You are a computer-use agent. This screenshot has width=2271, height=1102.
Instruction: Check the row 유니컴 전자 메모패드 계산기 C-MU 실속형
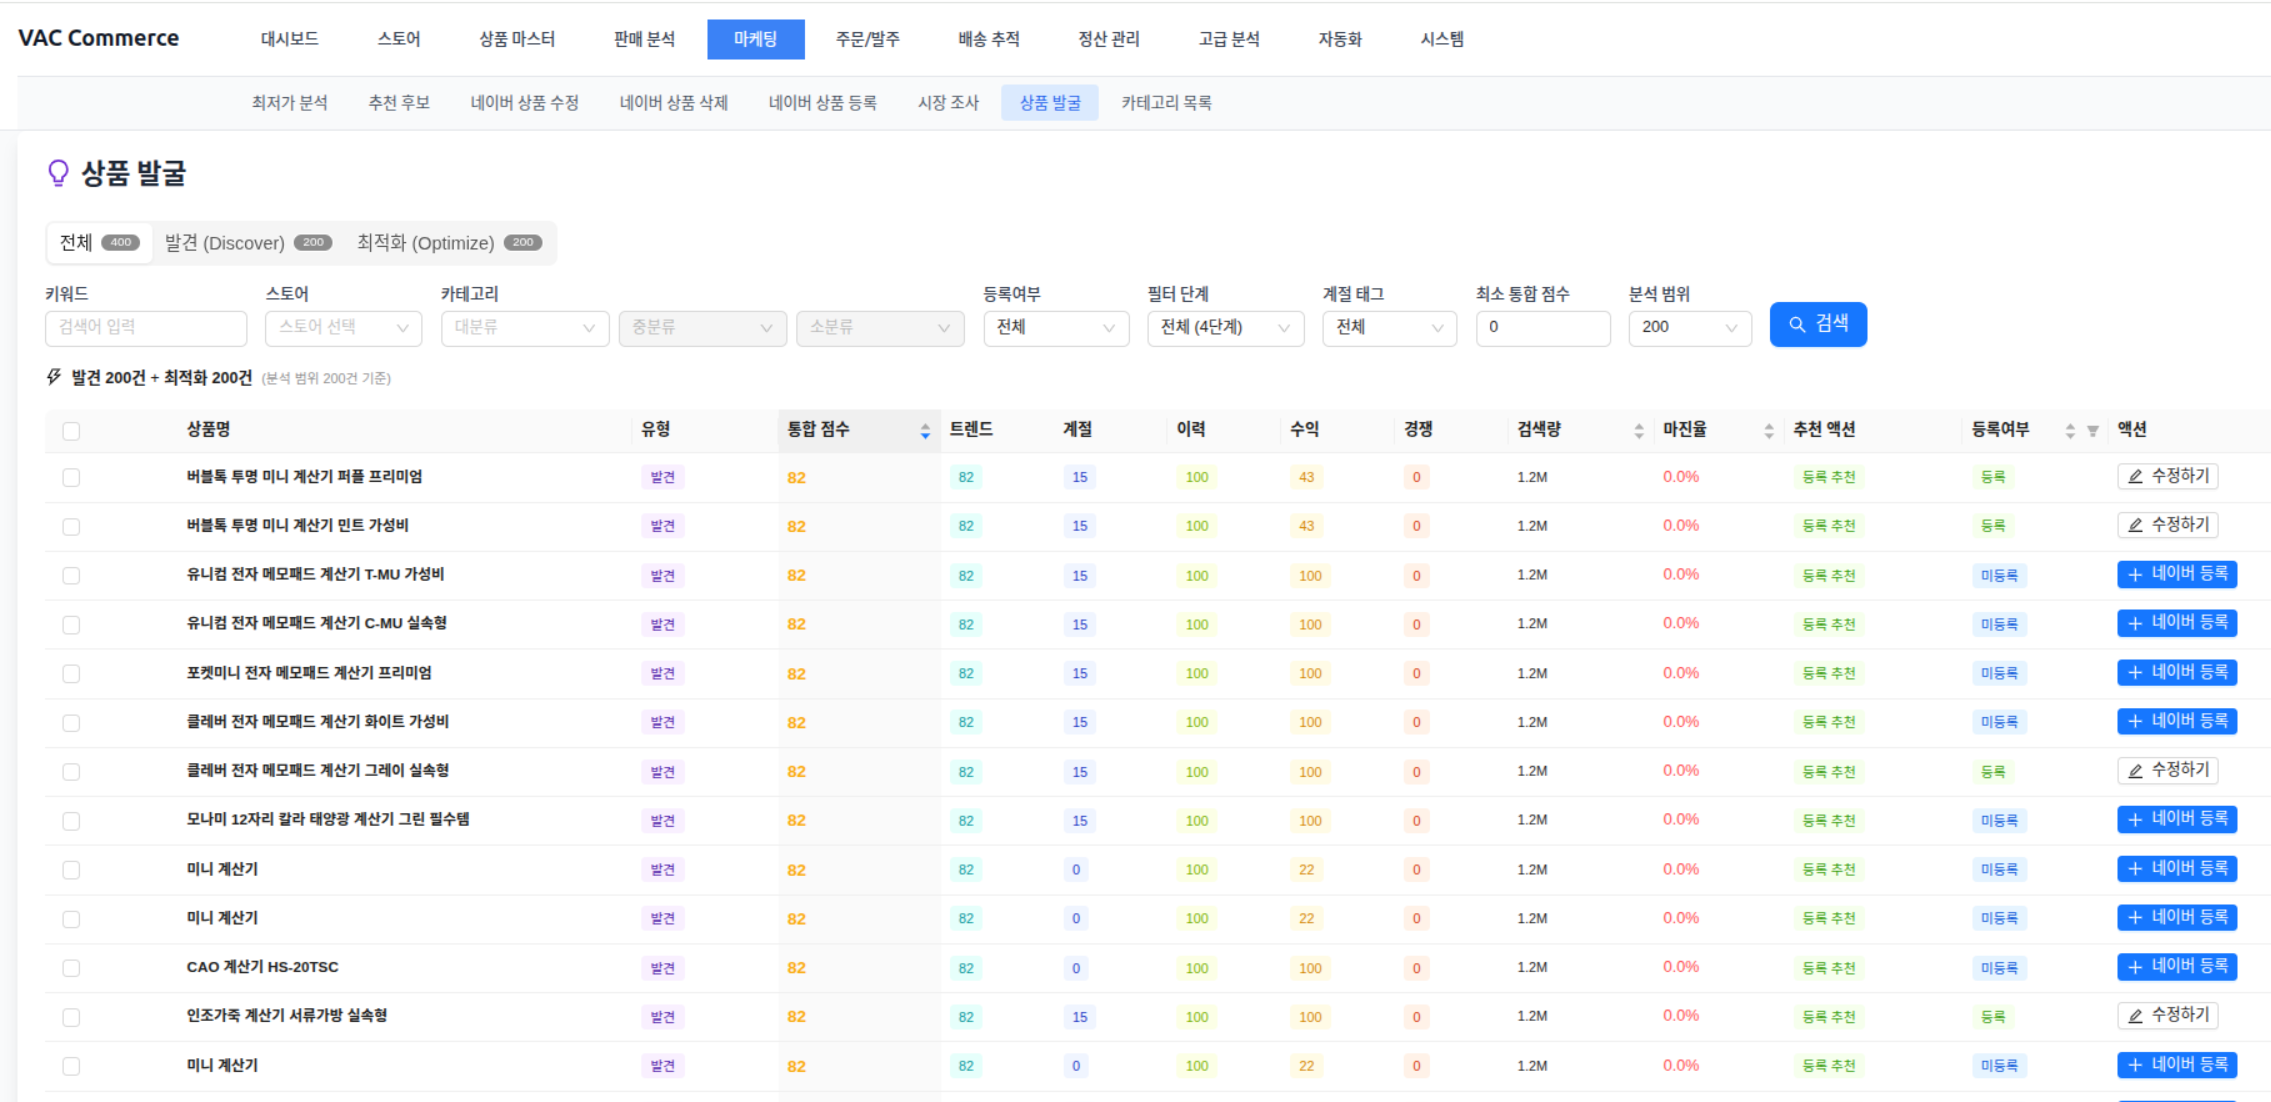click(71, 624)
